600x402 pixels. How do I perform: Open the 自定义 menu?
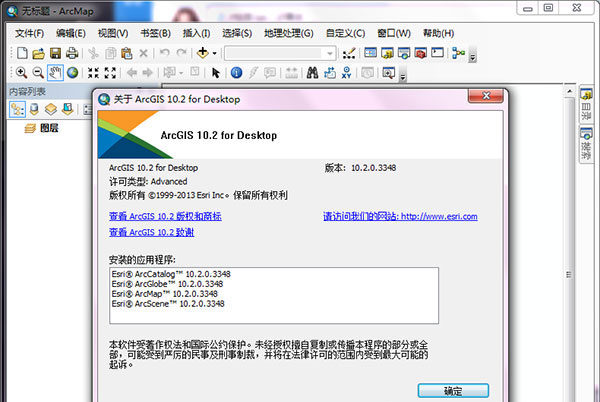coord(345,32)
